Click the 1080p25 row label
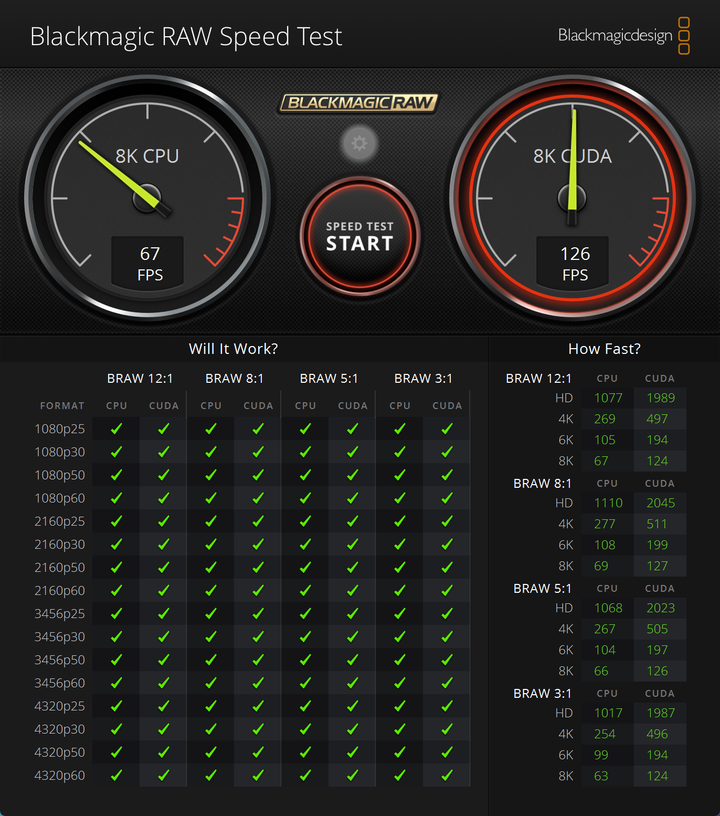This screenshot has width=720, height=816. (59, 429)
